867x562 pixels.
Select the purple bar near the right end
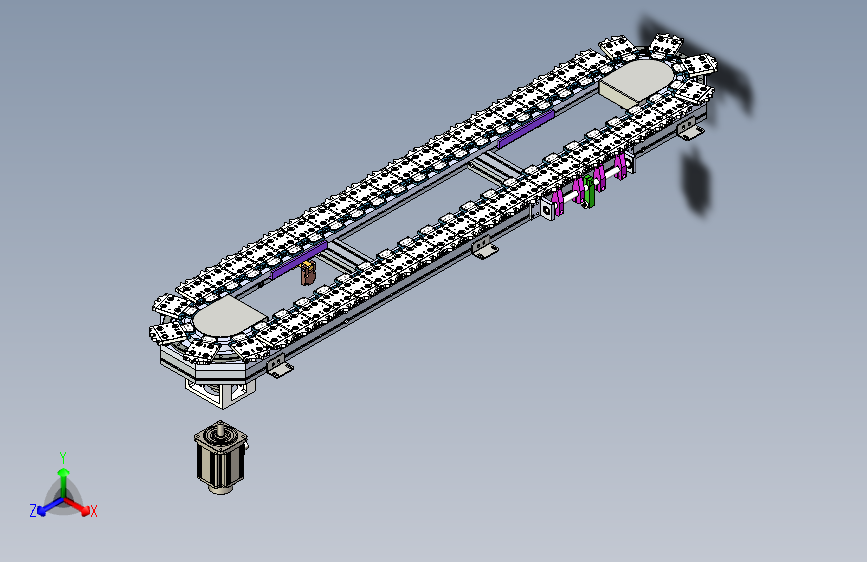[526, 130]
